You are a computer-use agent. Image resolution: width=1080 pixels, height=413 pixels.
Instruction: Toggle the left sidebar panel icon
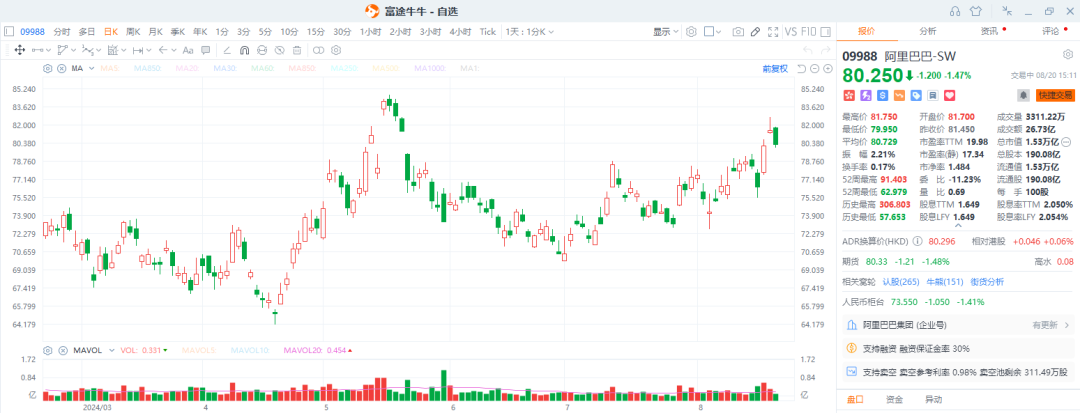pyautogui.click(x=9, y=32)
